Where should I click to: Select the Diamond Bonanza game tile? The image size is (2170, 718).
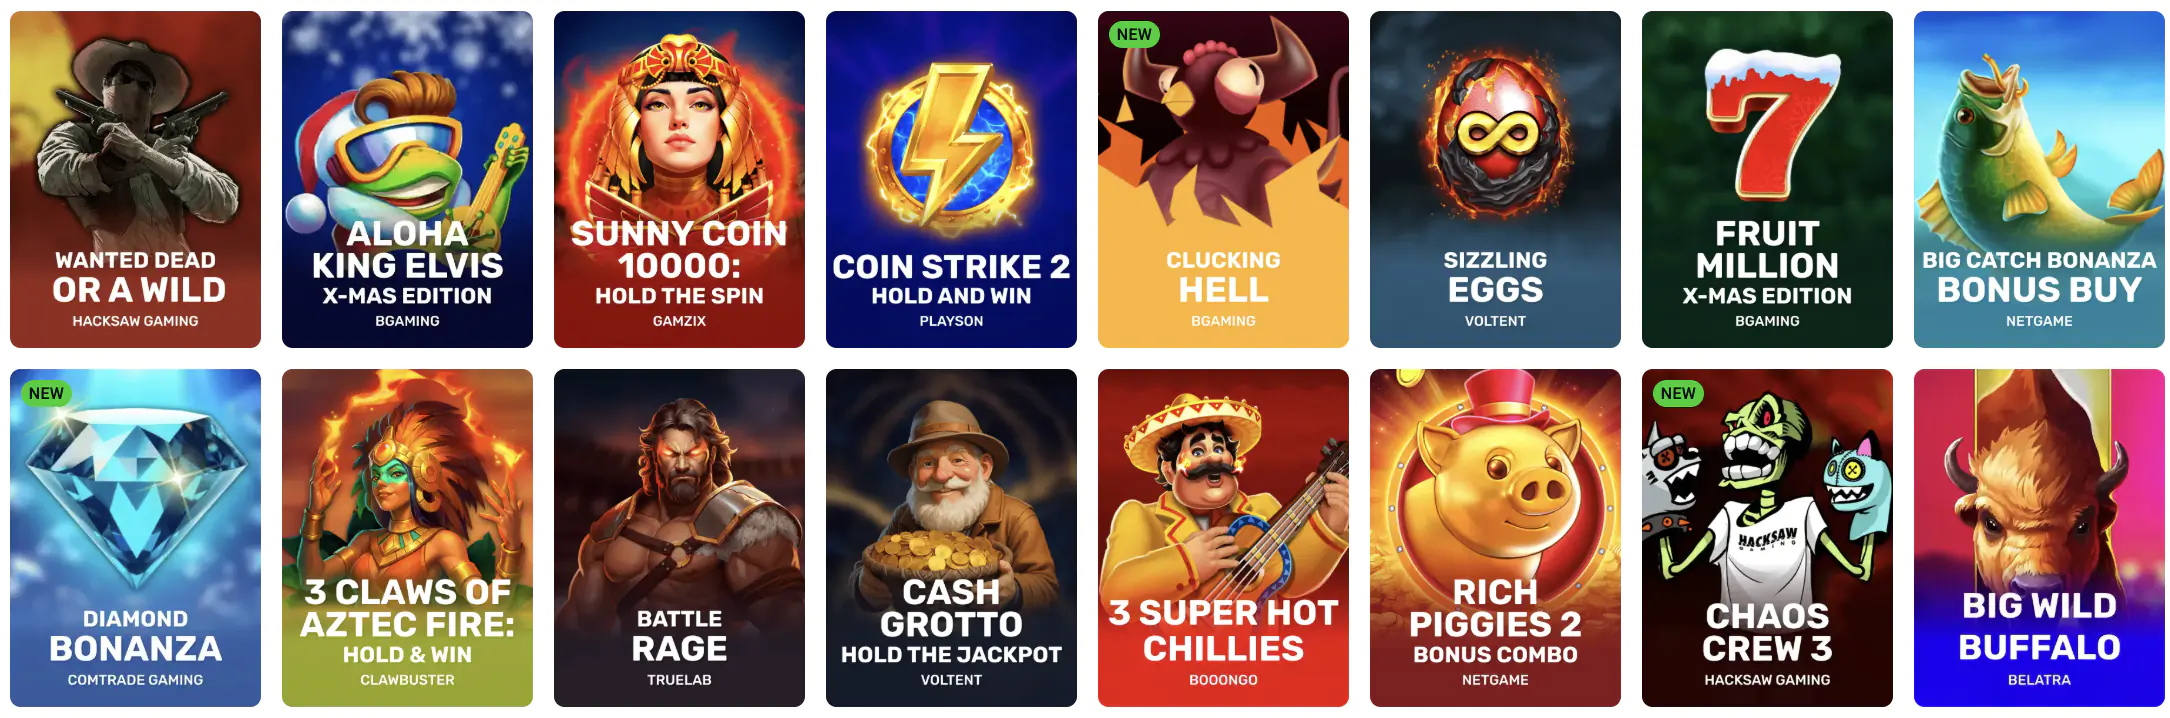(135, 538)
